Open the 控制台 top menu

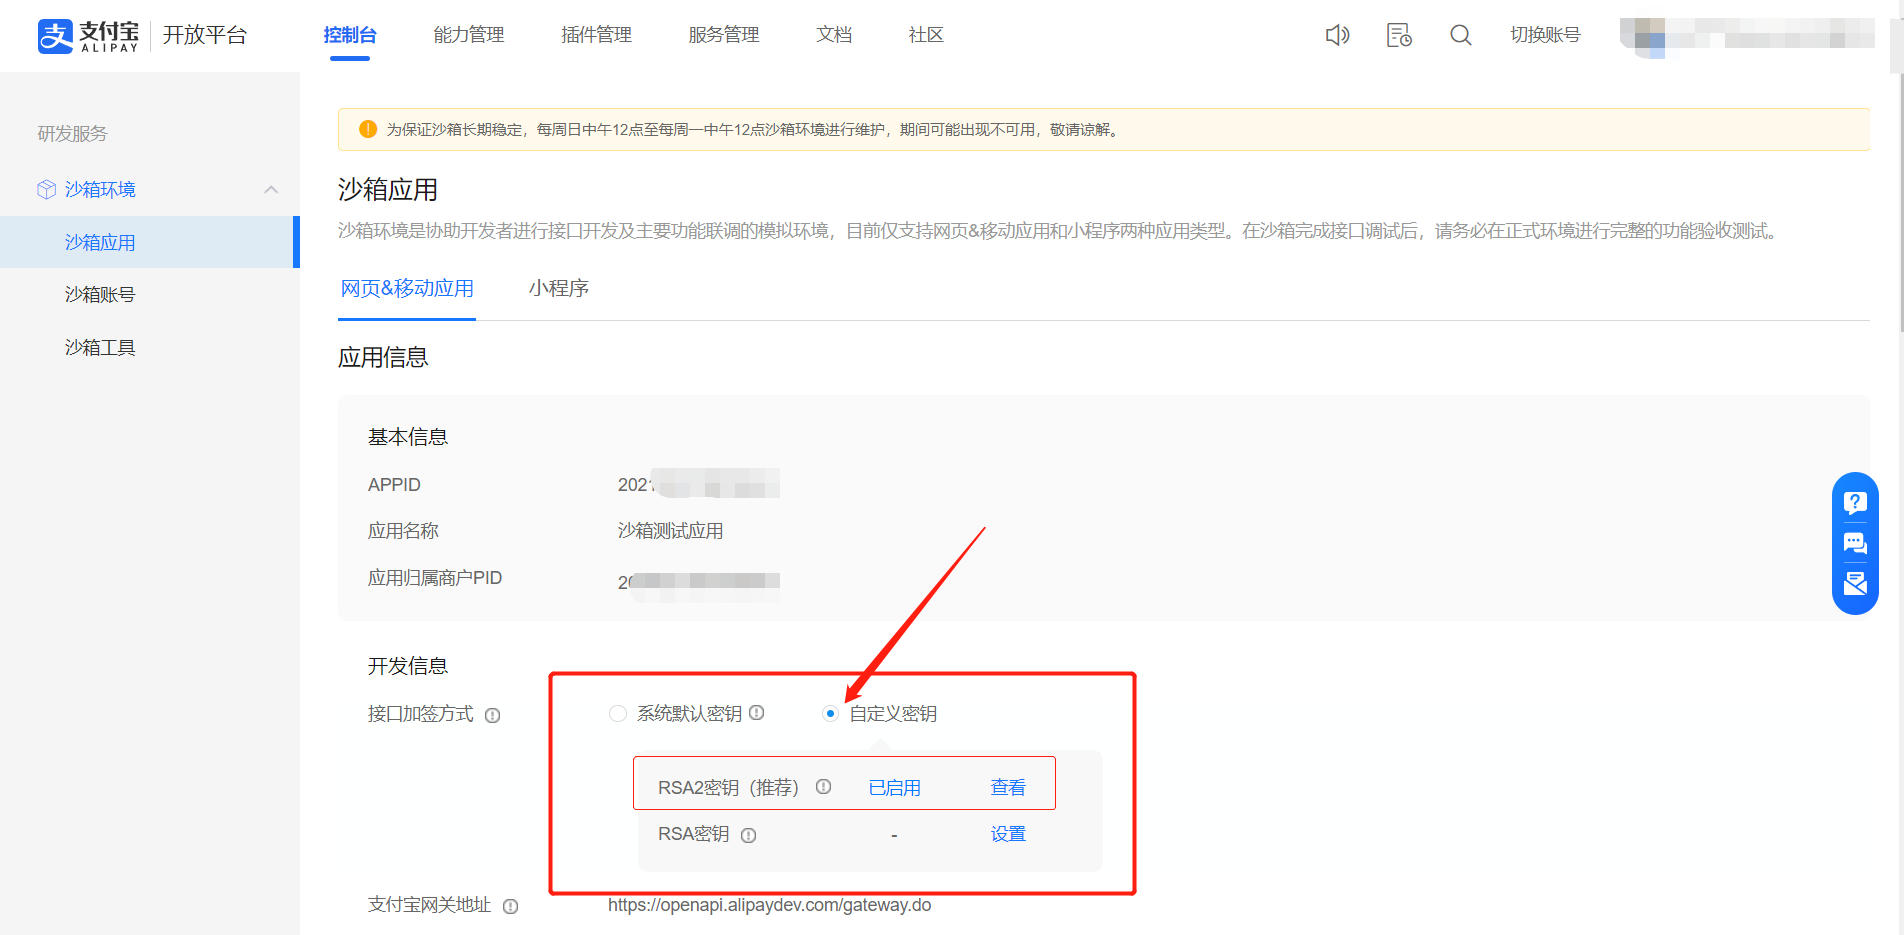coord(350,35)
